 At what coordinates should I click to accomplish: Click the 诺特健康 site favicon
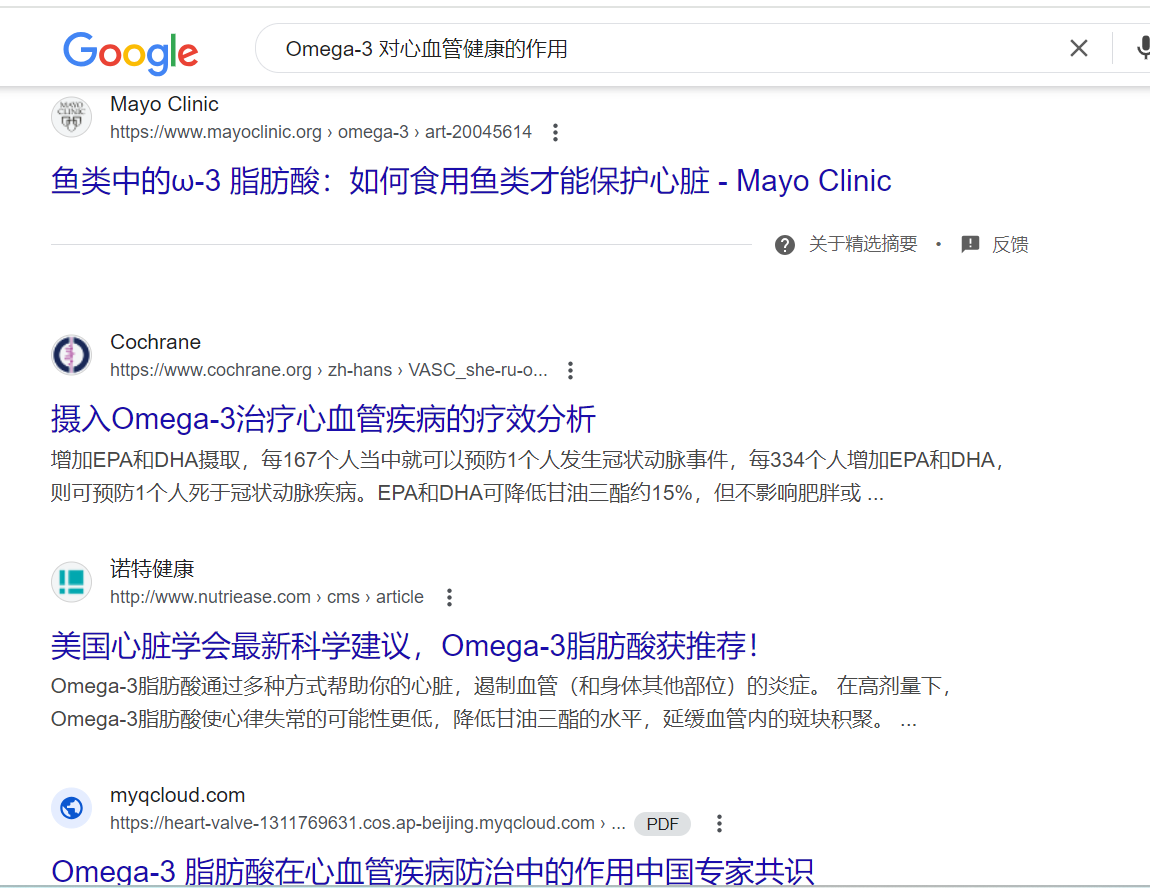coord(71,582)
